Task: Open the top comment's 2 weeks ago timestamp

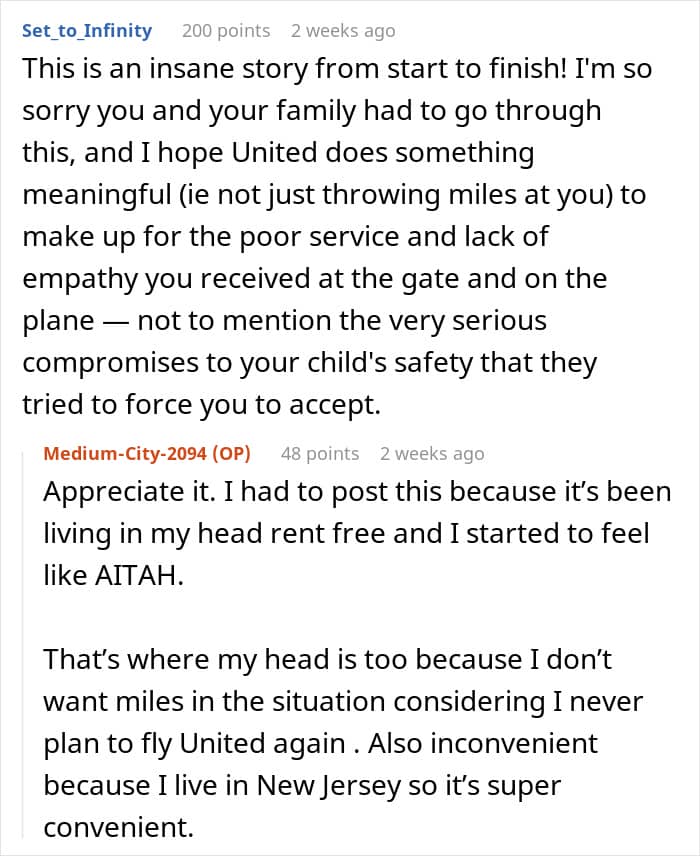Action: (343, 31)
